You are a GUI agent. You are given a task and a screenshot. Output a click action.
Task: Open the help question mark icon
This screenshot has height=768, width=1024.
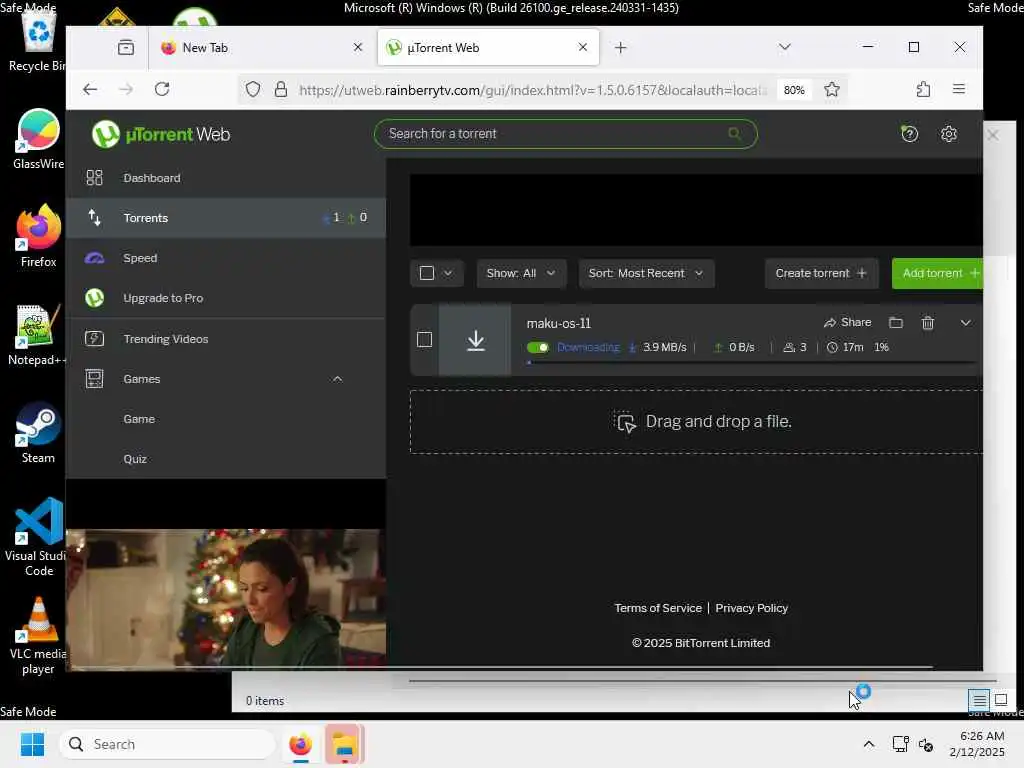[909, 134]
